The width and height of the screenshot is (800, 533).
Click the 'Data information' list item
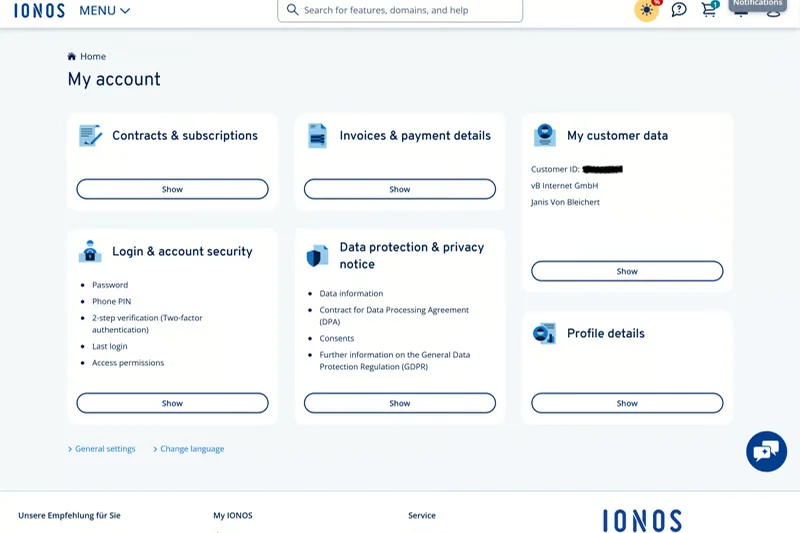coord(351,293)
